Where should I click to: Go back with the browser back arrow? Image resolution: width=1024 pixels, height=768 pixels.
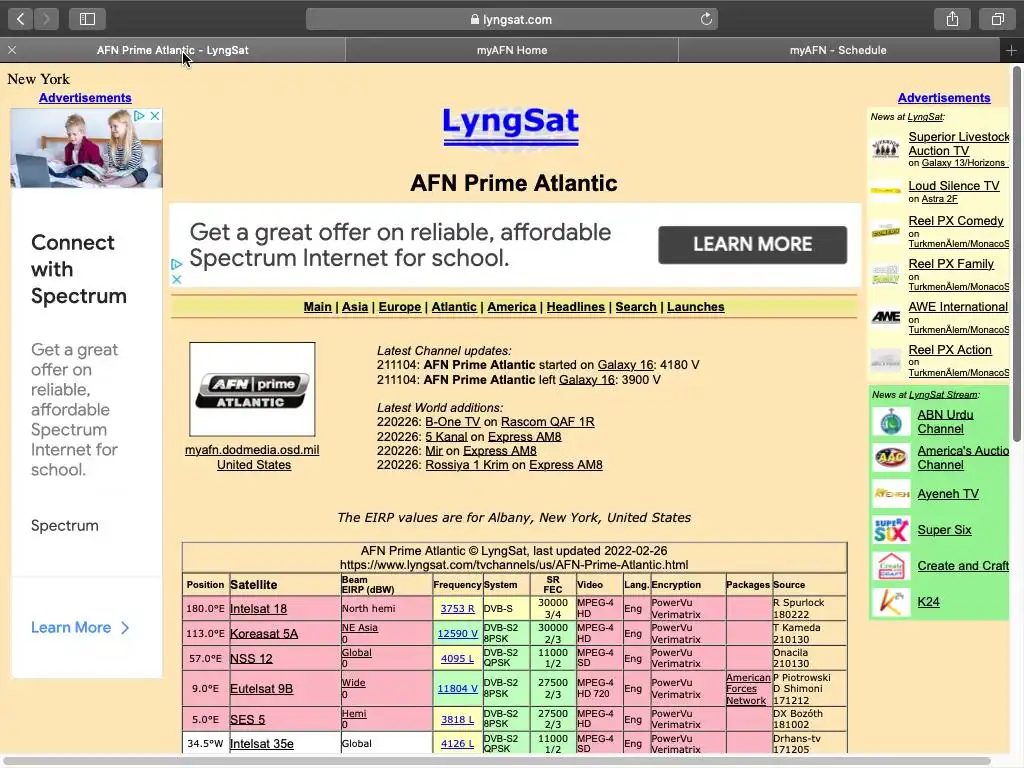coord(20,19)
